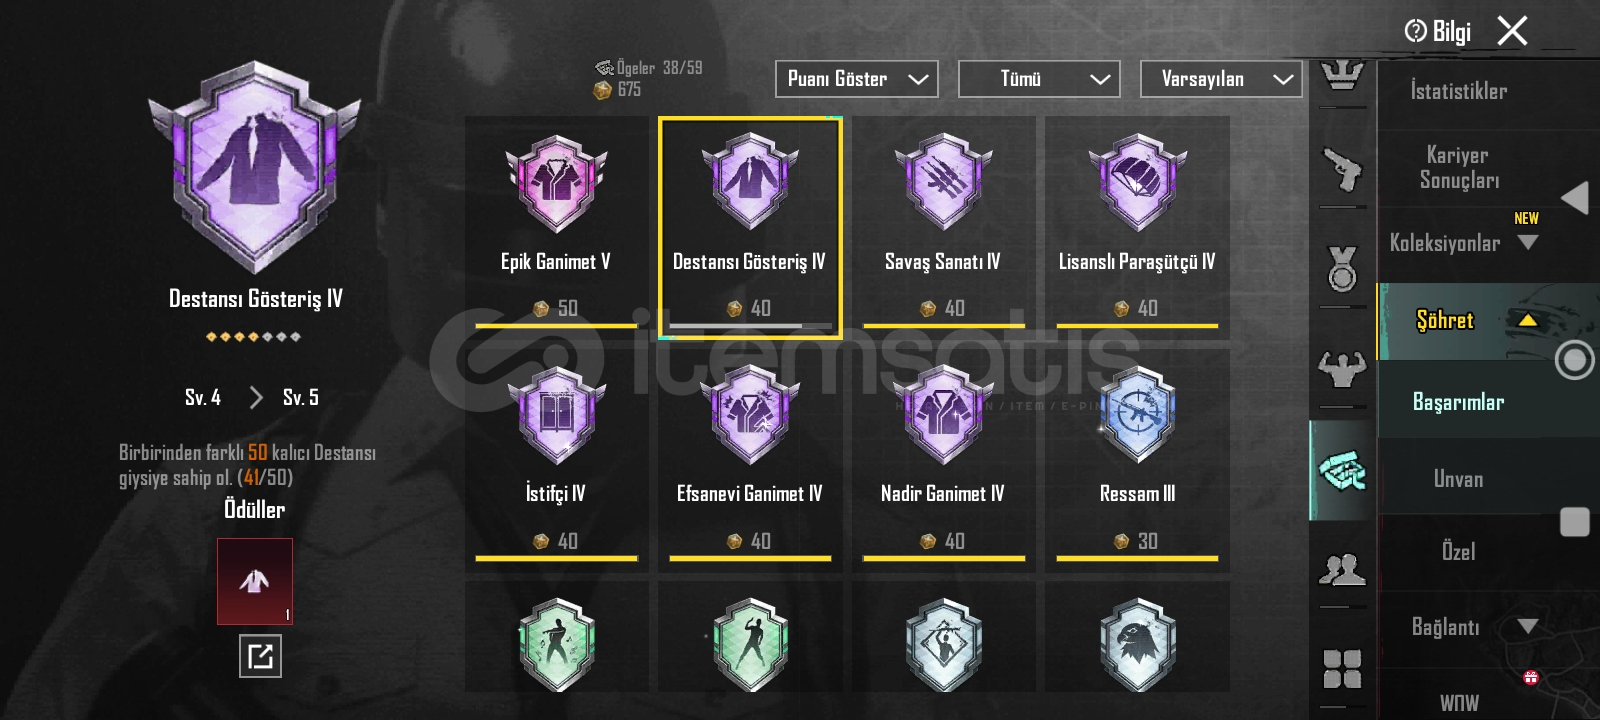Select the muscular figure sidebar icon
This screenshot has height=720, width=1600.
[1342, 367]
